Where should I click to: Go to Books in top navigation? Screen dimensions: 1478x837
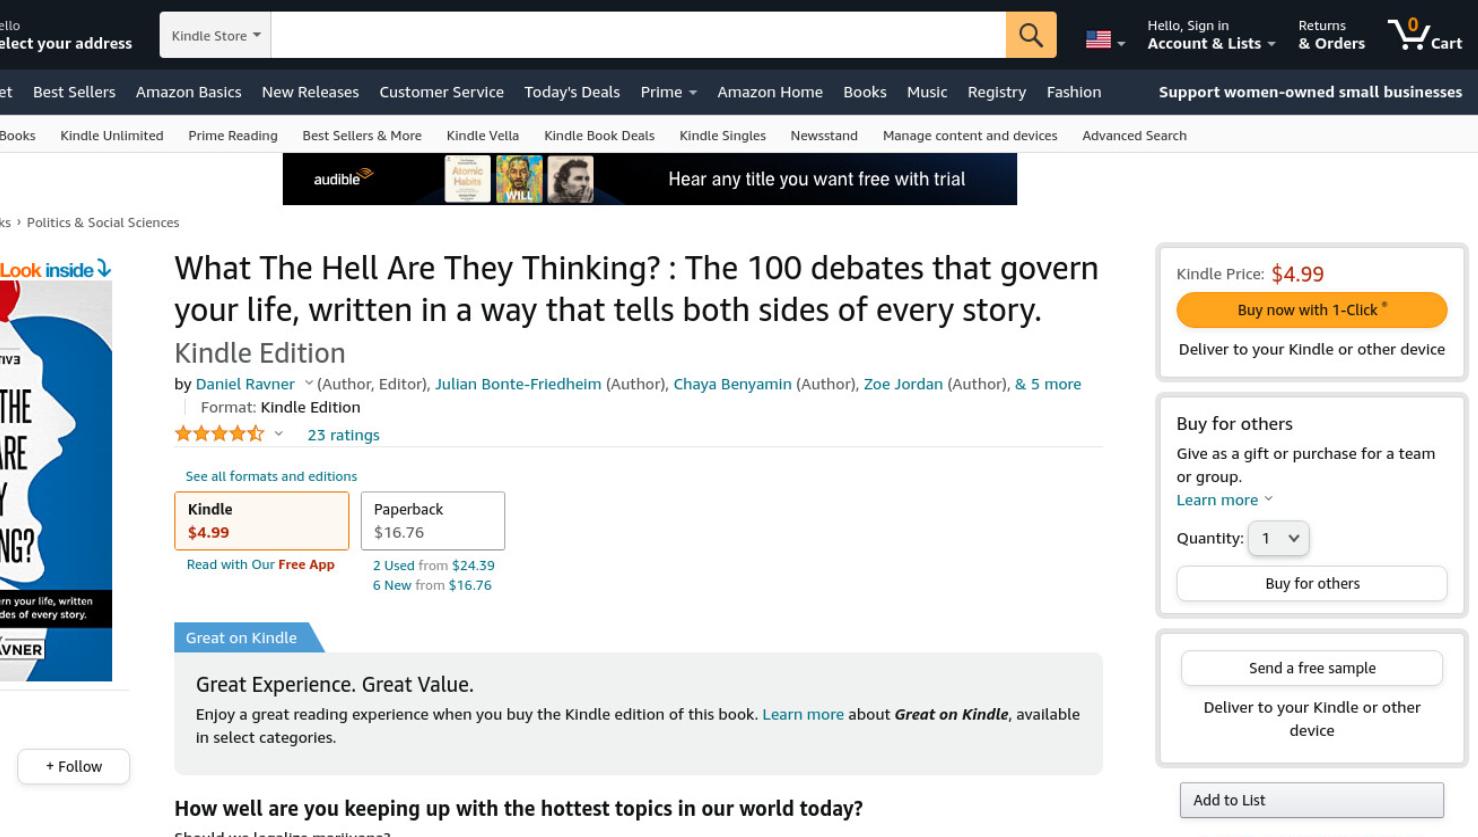click(864, 92)
